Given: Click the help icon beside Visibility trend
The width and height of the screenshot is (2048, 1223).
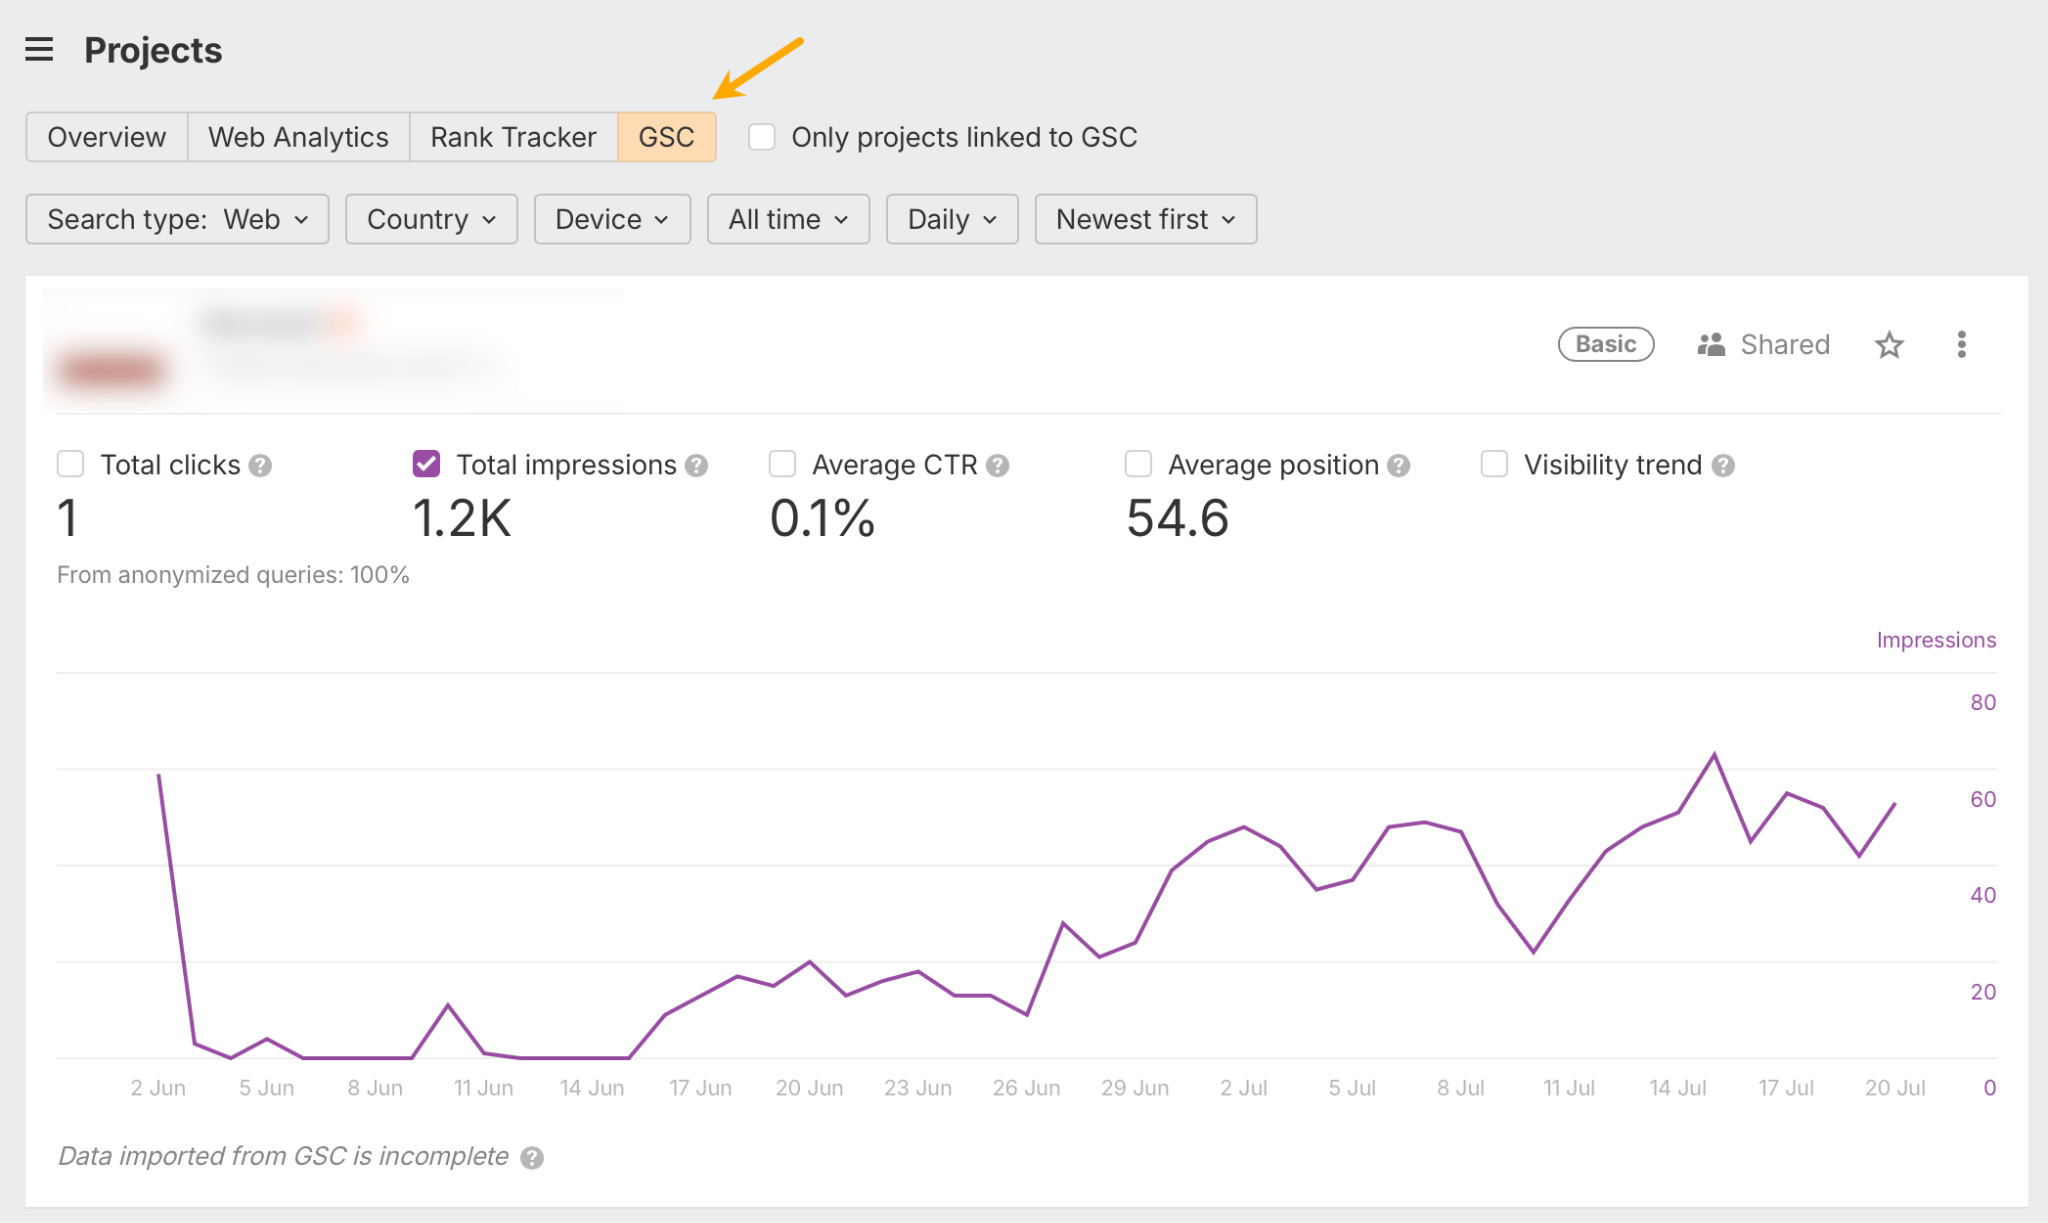Looking at the screenshot, I should pyautogui.click(x=1722, y=466).
